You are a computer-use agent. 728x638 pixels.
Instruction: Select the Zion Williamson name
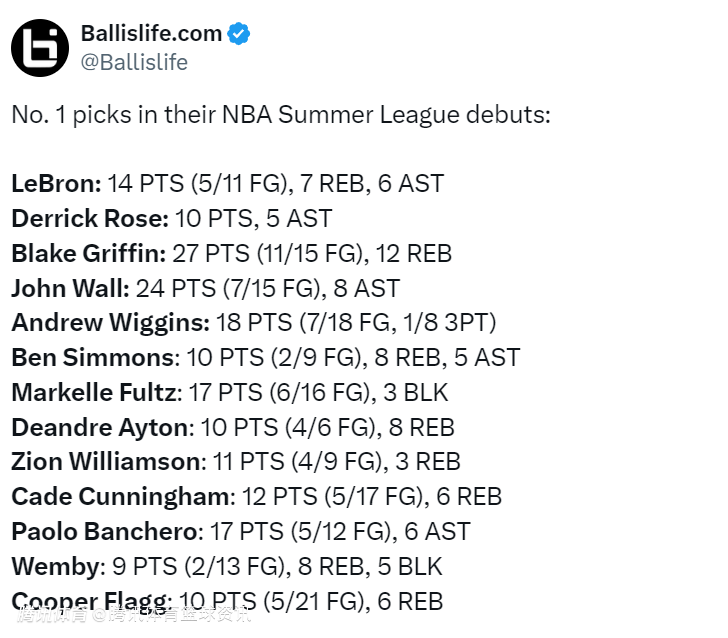click(x=107, y=462)
